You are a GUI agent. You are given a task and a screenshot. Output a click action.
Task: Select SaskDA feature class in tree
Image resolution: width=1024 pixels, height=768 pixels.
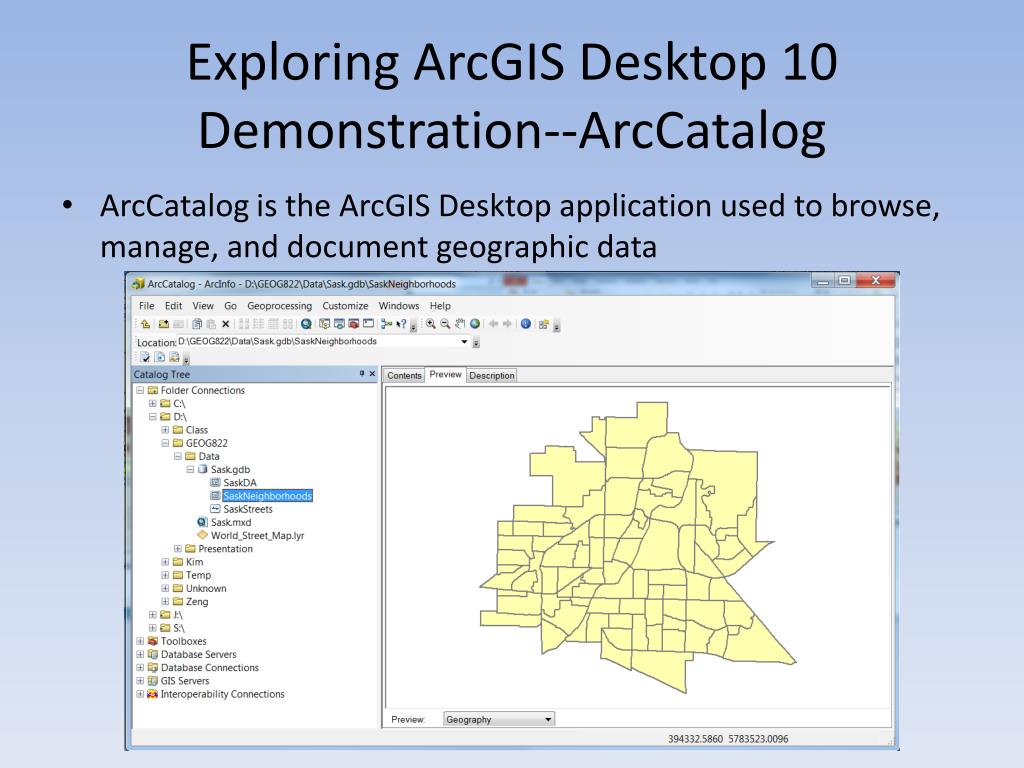click(240, 483)
